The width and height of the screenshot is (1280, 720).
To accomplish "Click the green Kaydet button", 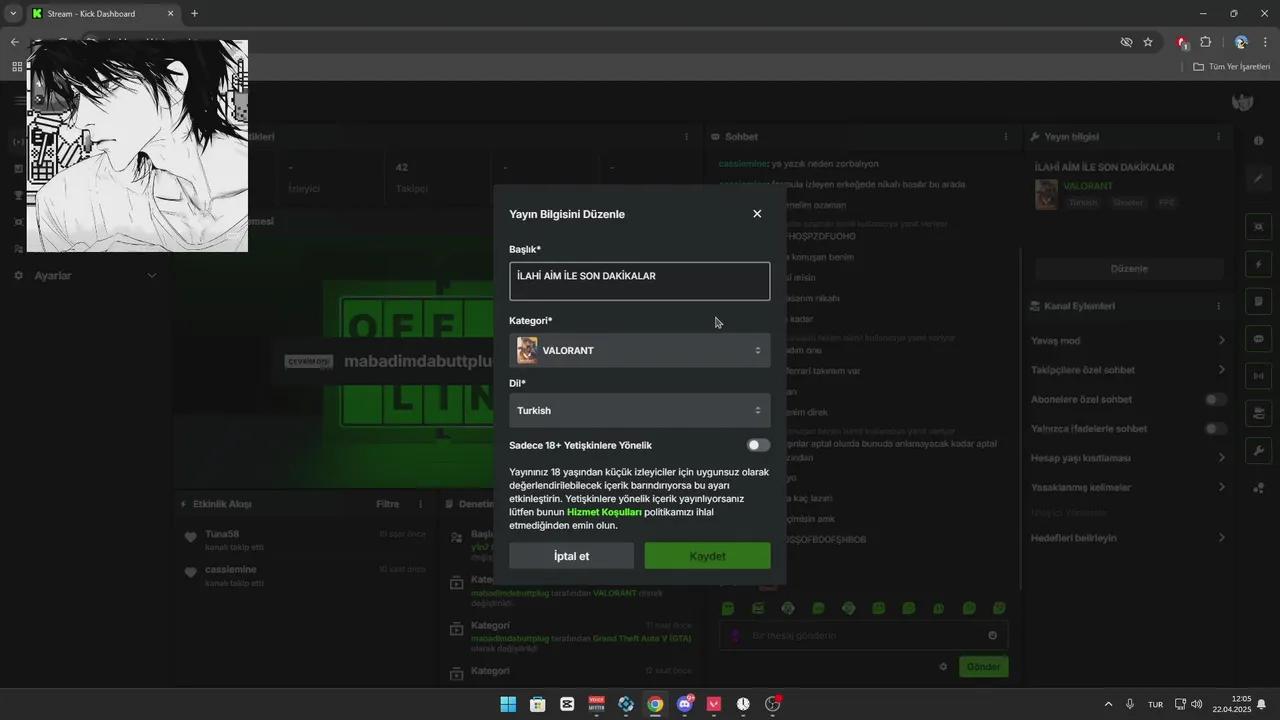I will [707, 556].
